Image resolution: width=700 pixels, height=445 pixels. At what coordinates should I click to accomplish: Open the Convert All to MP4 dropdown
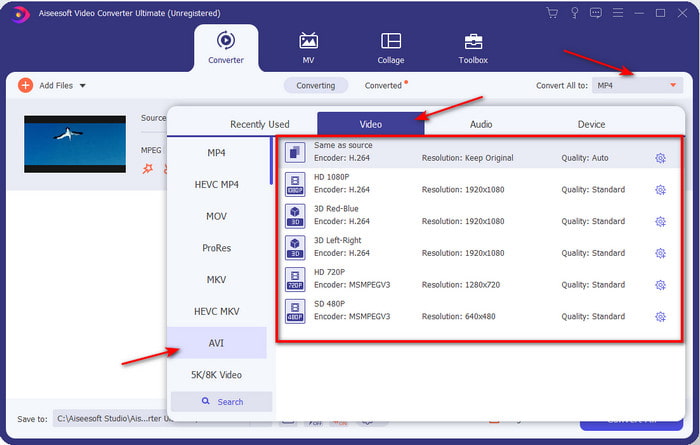637,85
